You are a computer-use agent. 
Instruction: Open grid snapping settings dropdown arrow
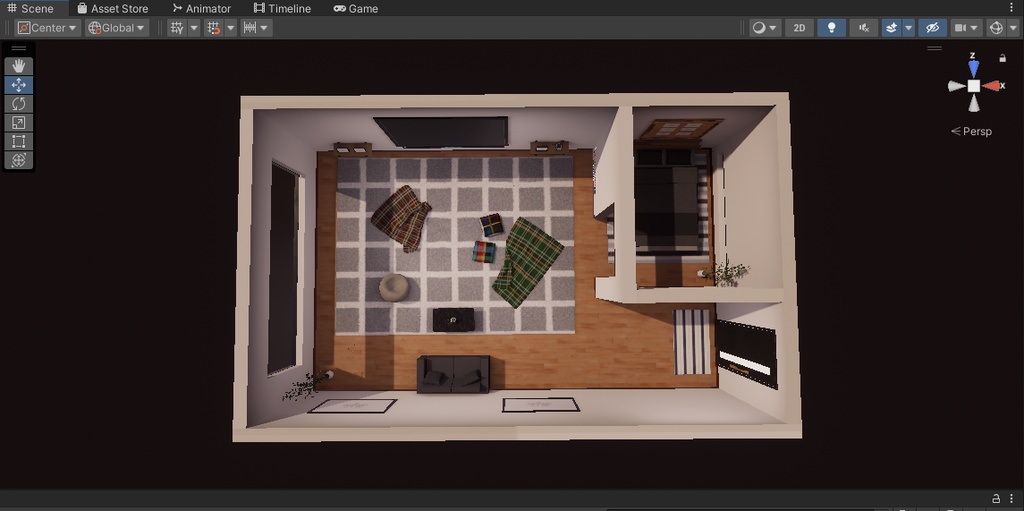click(x=231, y=28)
